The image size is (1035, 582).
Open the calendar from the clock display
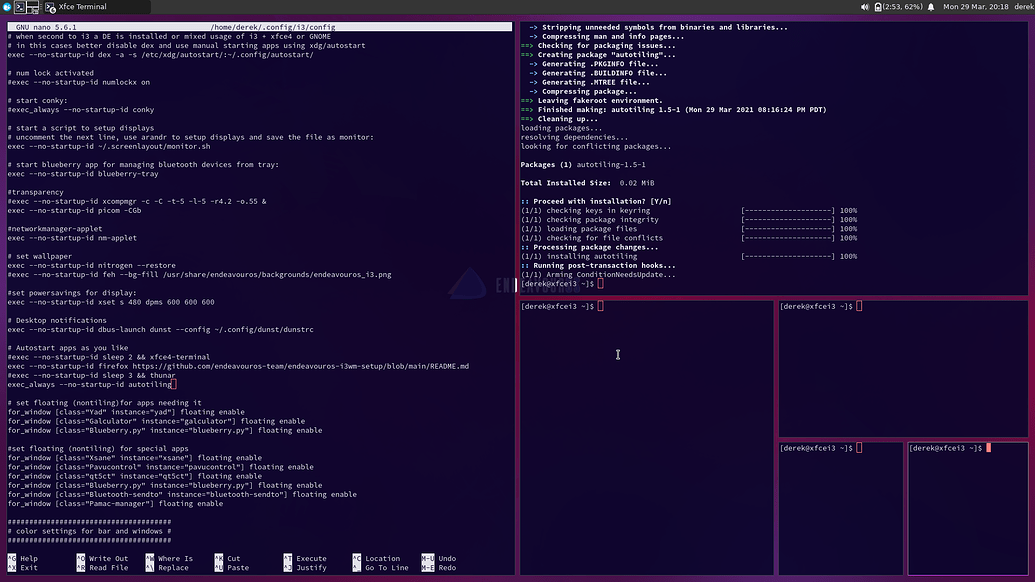point(975,6)
